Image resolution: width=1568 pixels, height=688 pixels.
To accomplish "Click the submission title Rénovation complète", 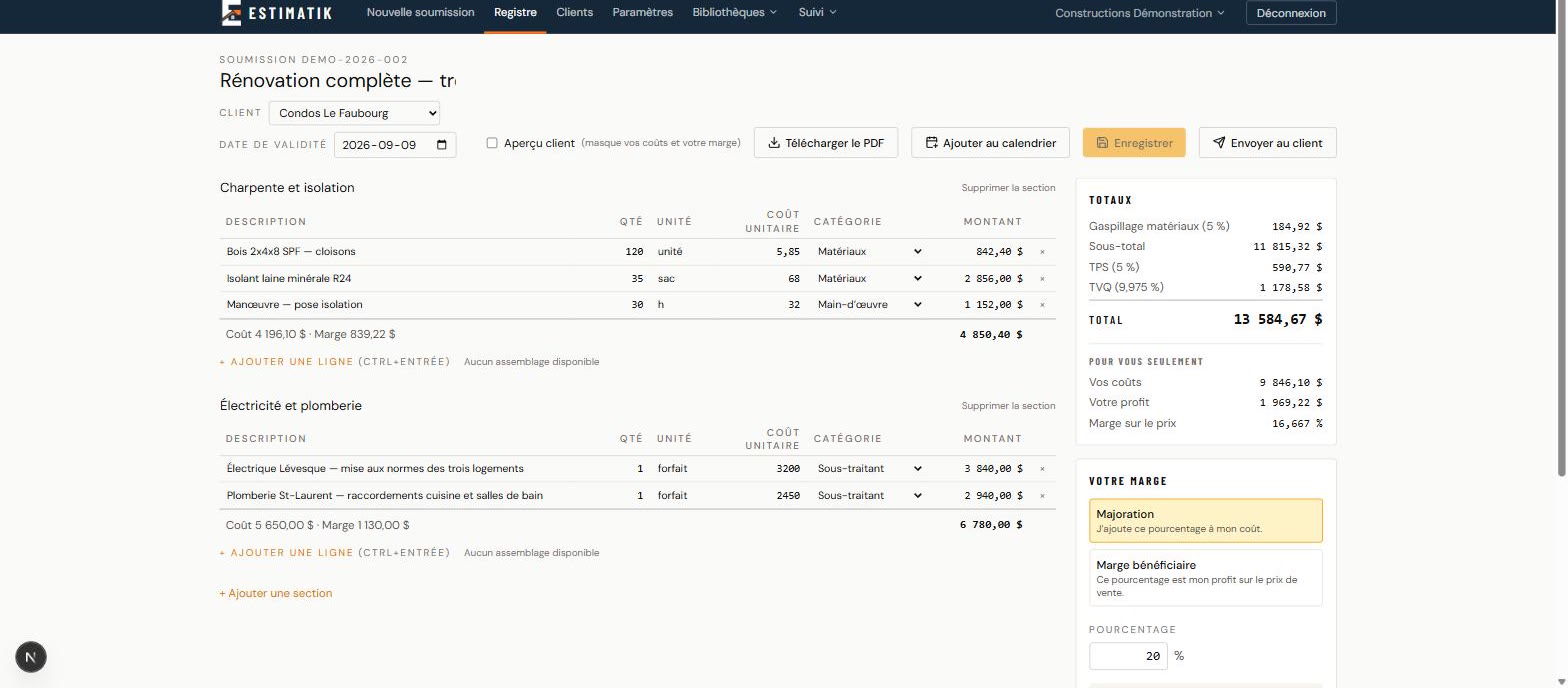I will (x=338, y=81).
